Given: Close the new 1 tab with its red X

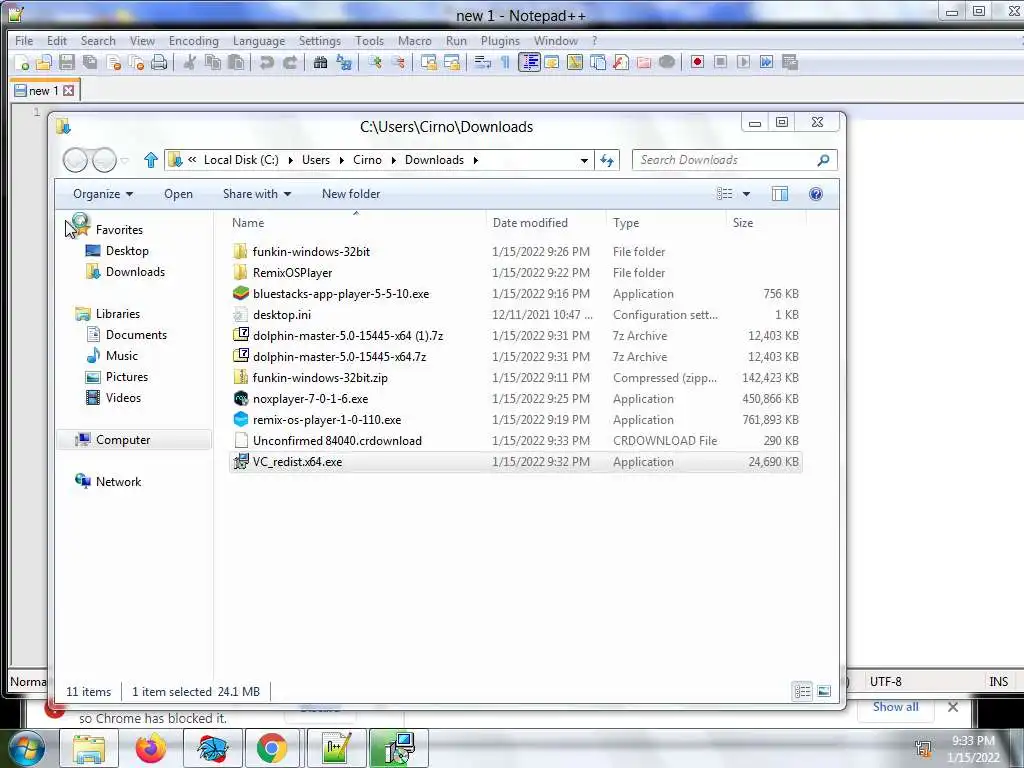Looking at the screenshot, I should [x=69, y=91].
